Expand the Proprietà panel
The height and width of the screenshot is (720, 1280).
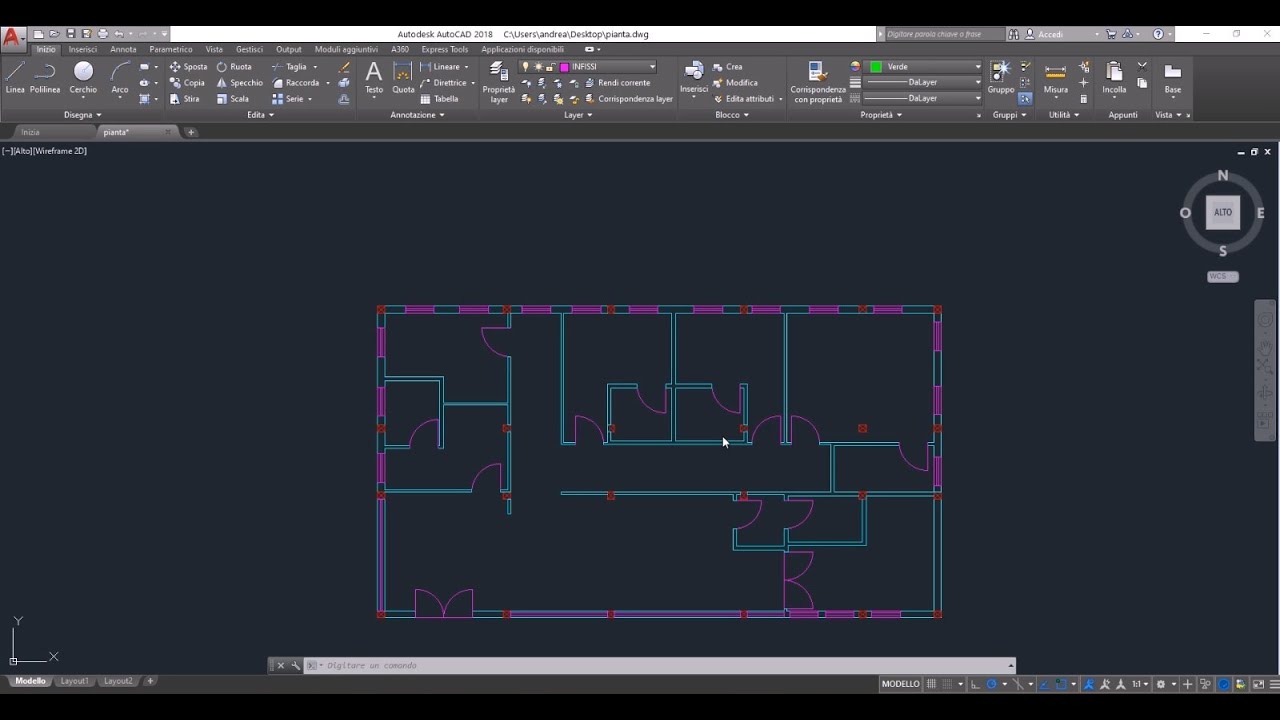click(881, 115)
